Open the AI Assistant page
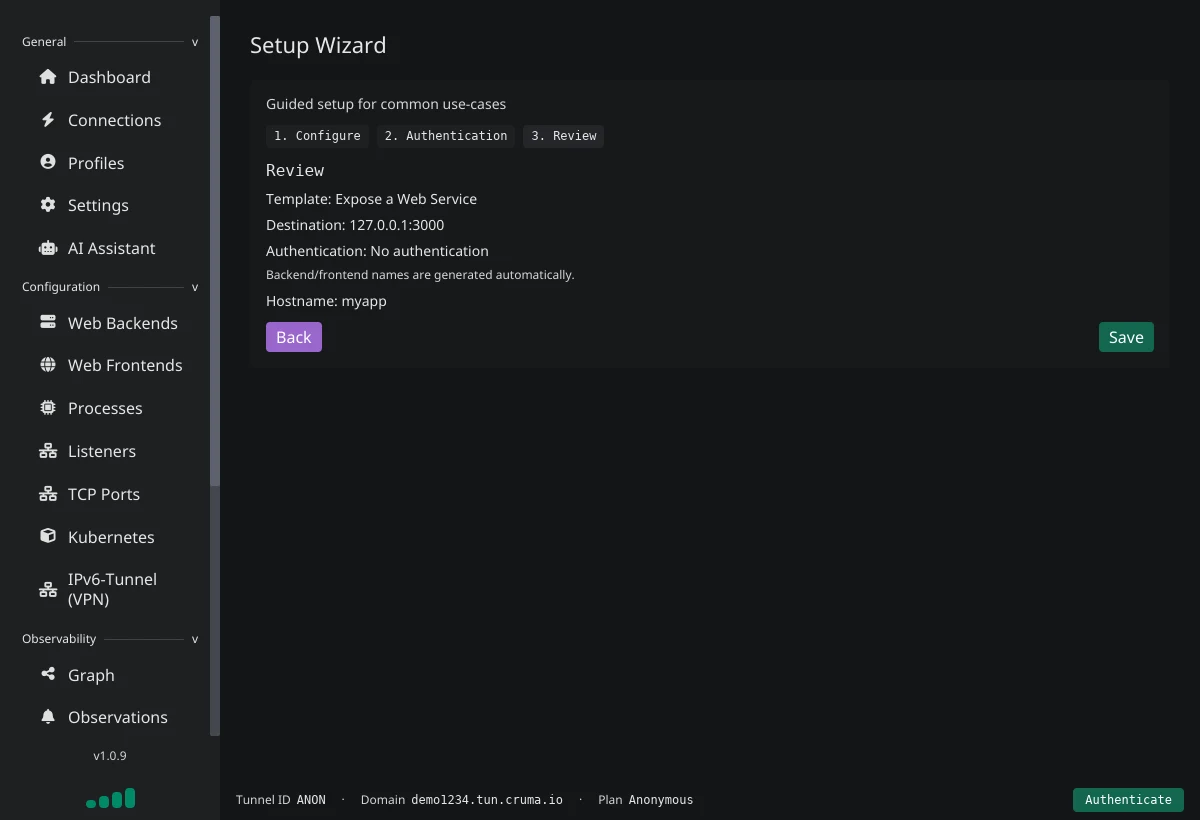The height and width of the screenshot is (820, 1200). click(110, 248)
